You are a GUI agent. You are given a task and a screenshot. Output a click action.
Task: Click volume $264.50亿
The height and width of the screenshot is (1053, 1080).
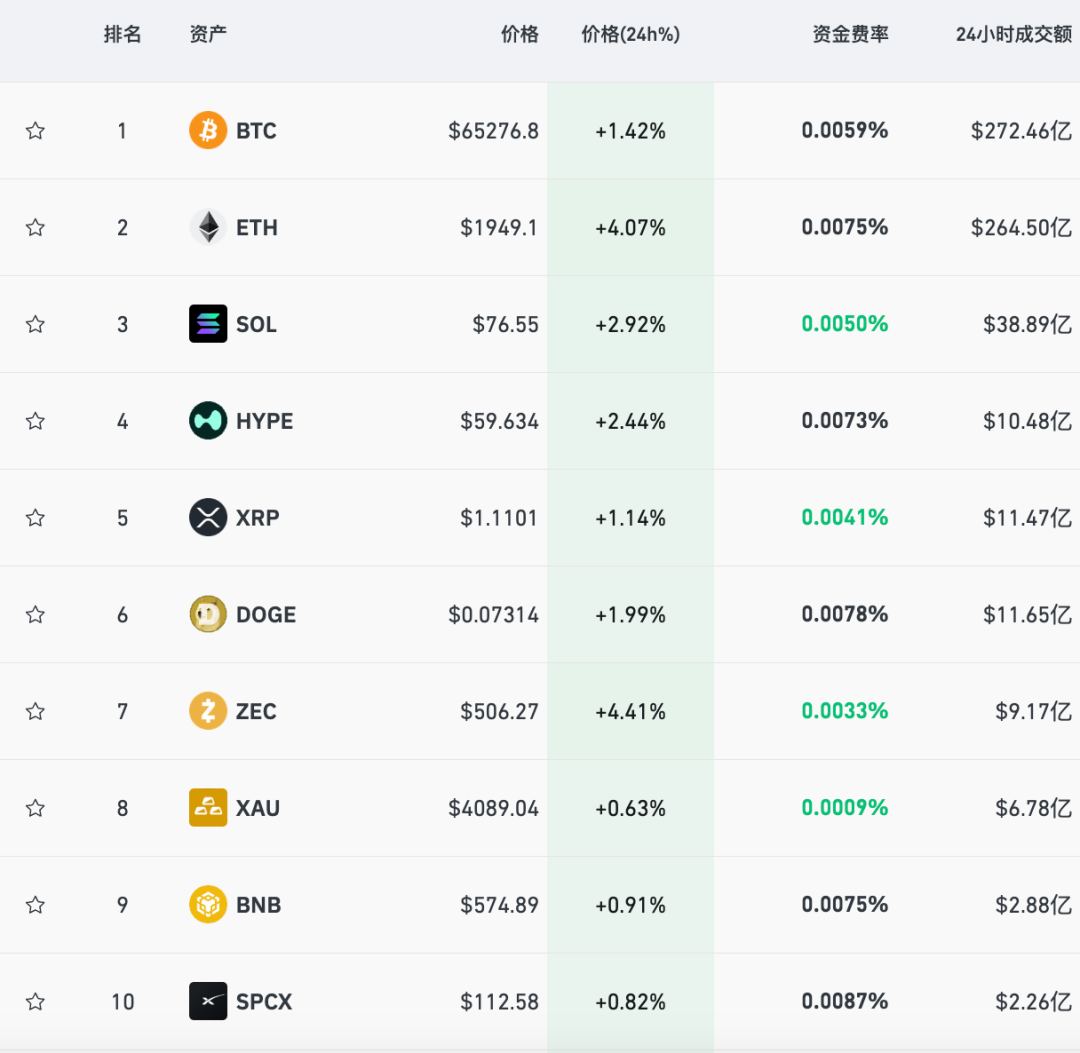coord(1021,227)
